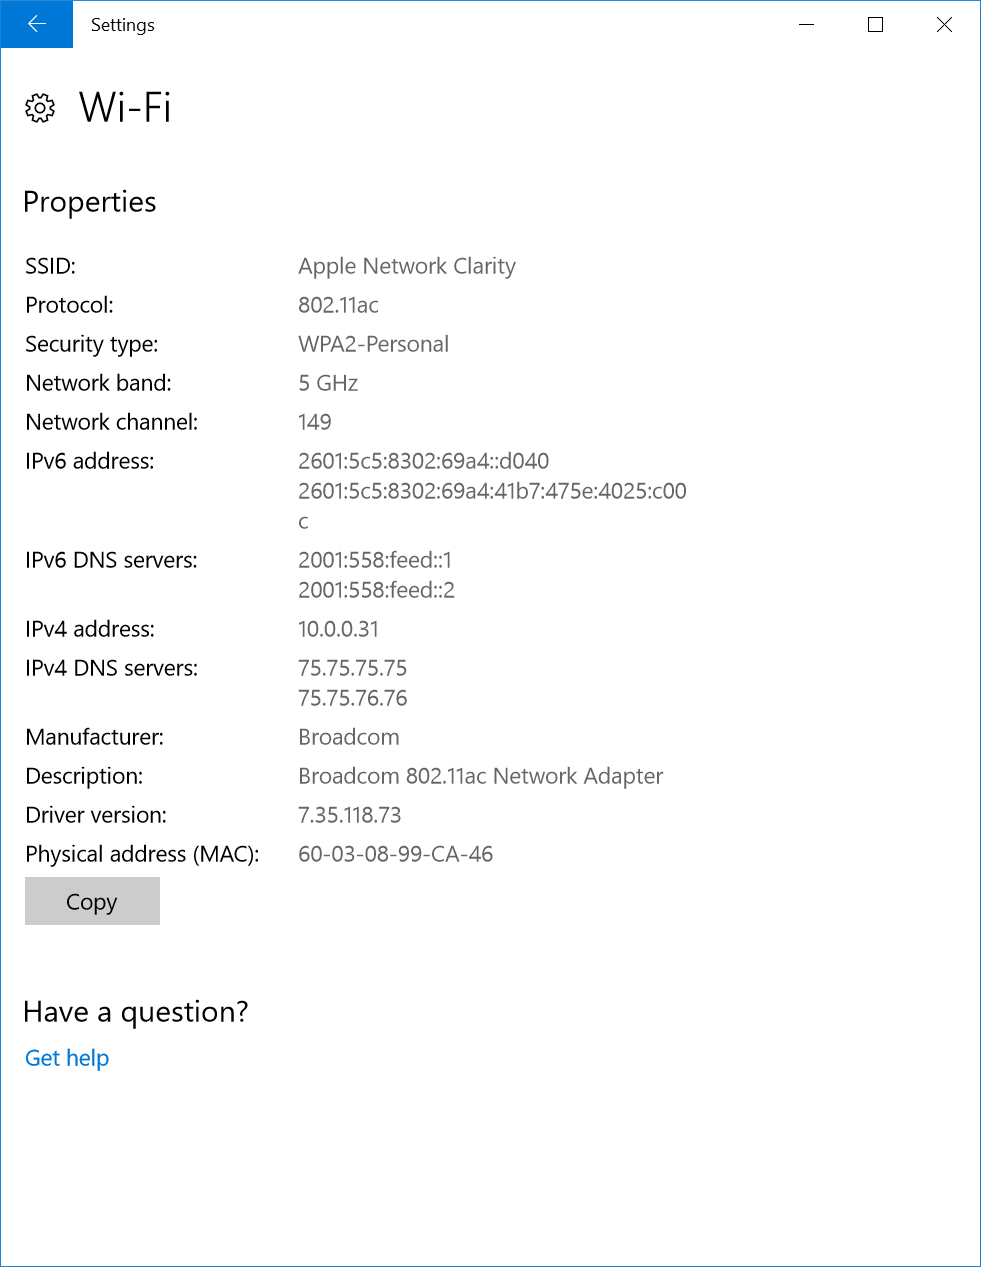Click the SSID value Apple Network Clarity
The image size is (981, 1267).
[407, 266]
